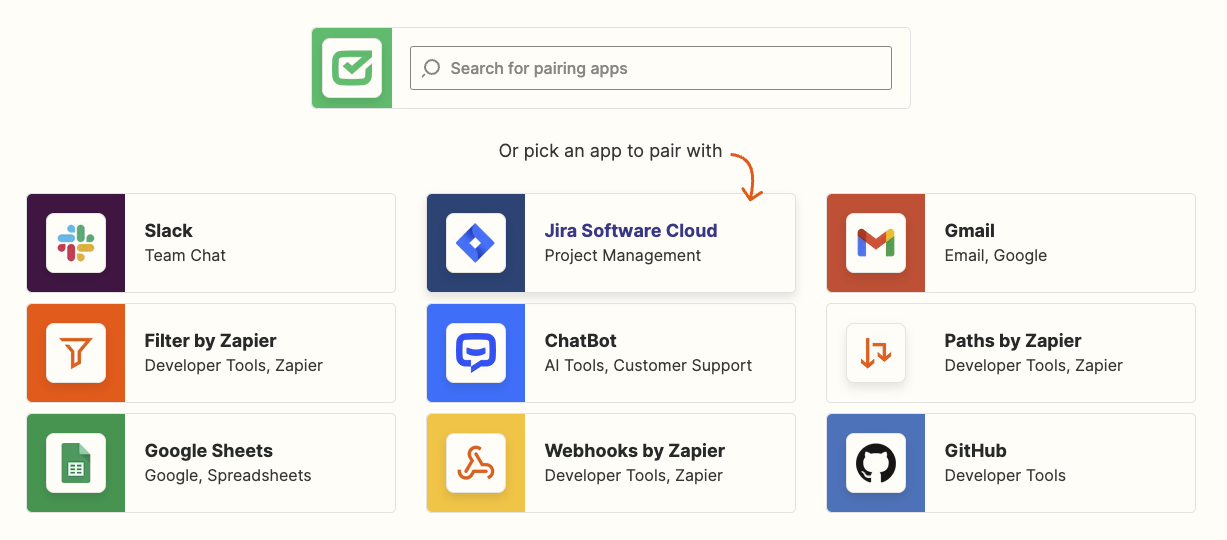Open the Google Sheets app link

[209, 451]
